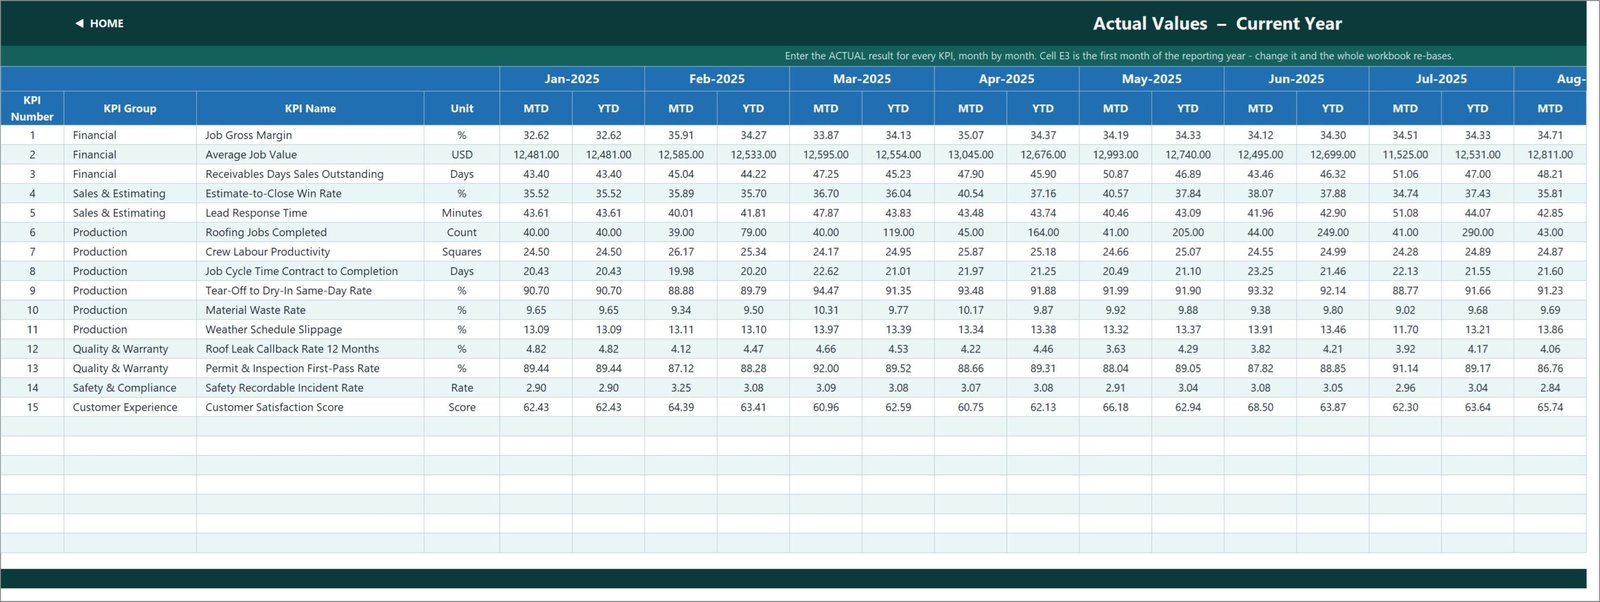Click KPI Number 15 cell
Image resolution: width=1600 pixels, height=602 pixels.
32,407
